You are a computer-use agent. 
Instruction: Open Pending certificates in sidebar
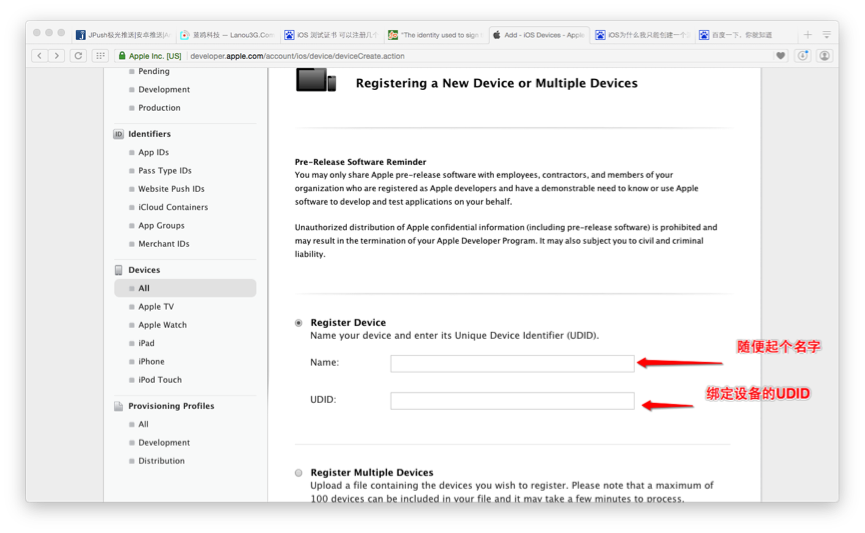154,71
